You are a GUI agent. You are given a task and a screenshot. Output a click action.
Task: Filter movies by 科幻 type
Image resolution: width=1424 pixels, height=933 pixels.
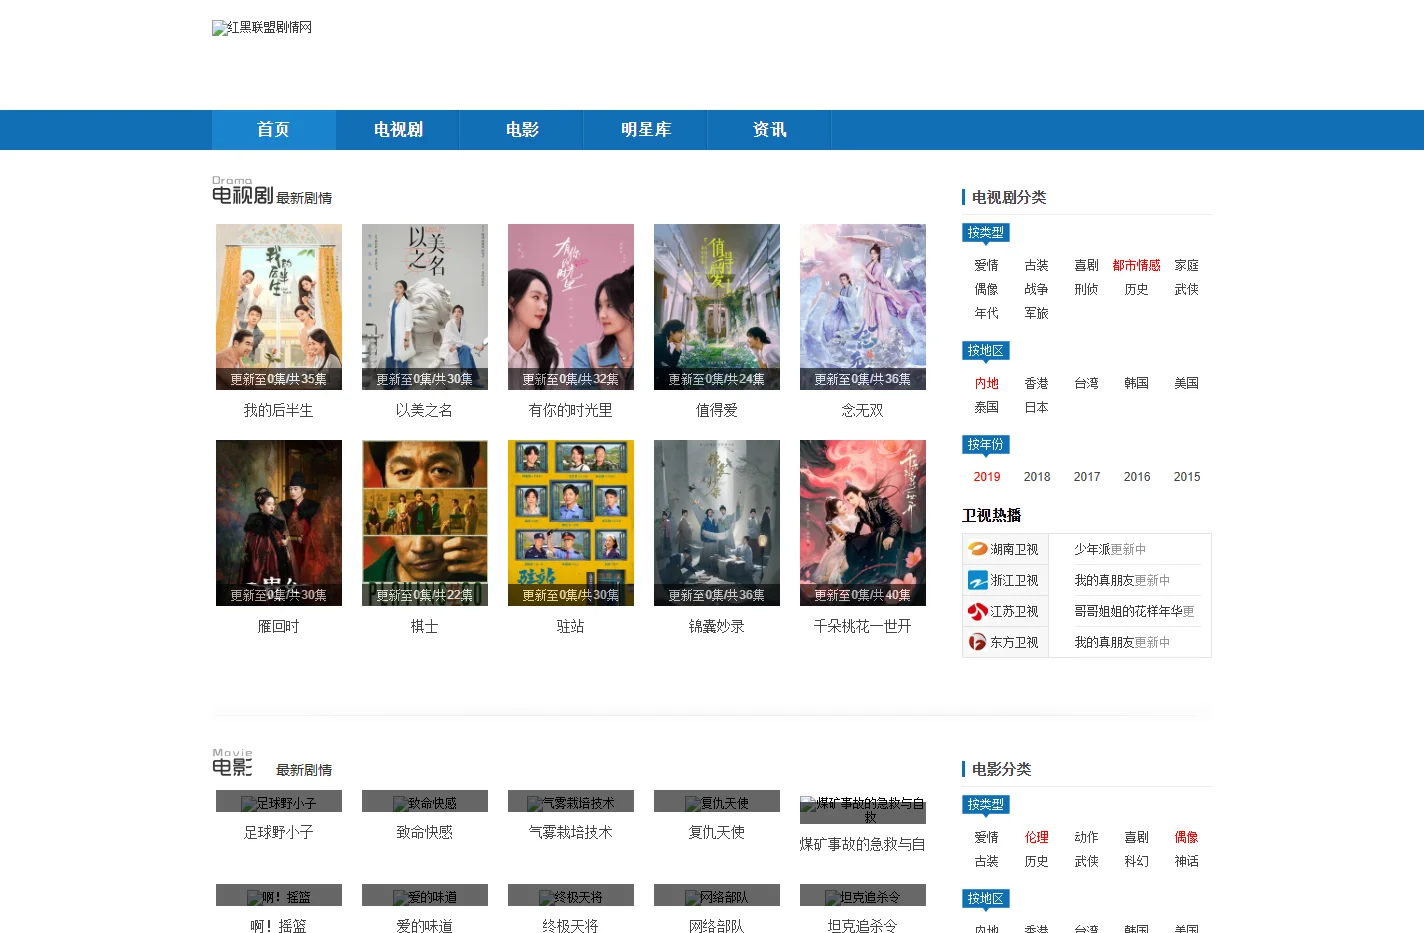tap(1137, 861)
